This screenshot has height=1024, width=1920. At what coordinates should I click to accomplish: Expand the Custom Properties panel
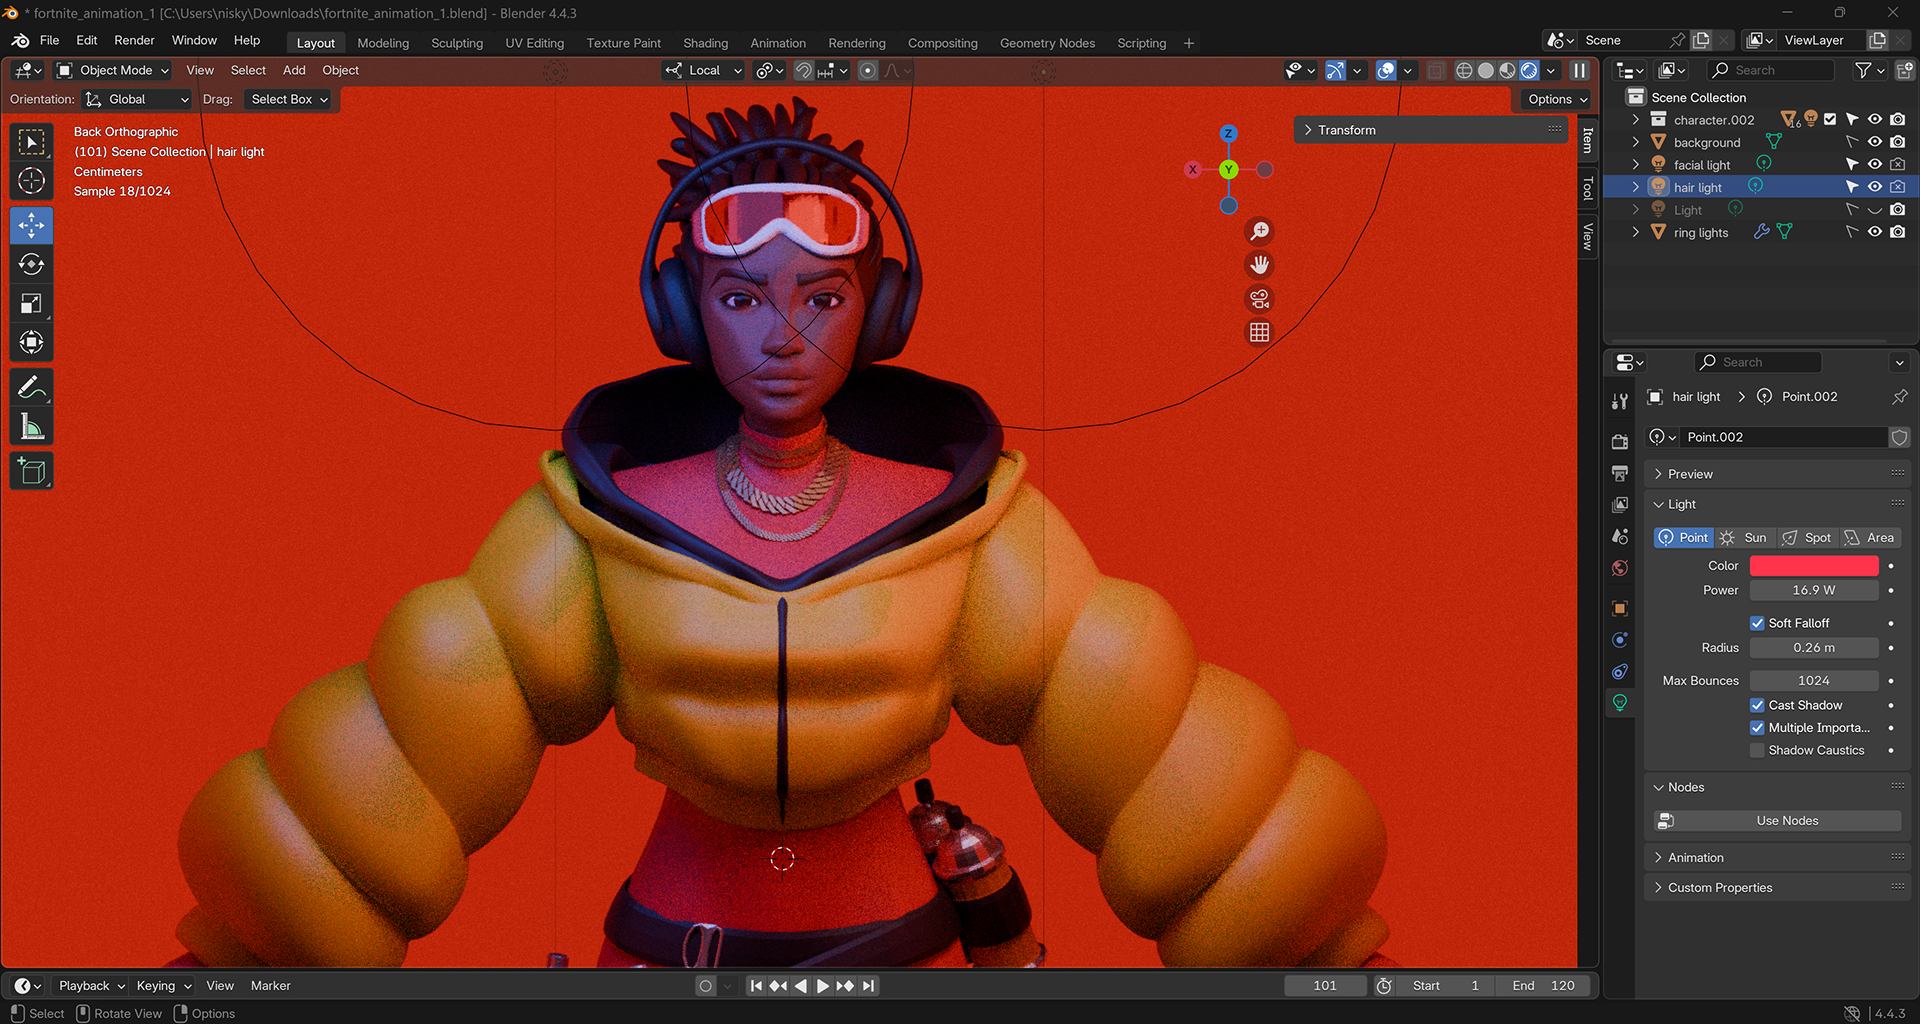coord(1778,888)
